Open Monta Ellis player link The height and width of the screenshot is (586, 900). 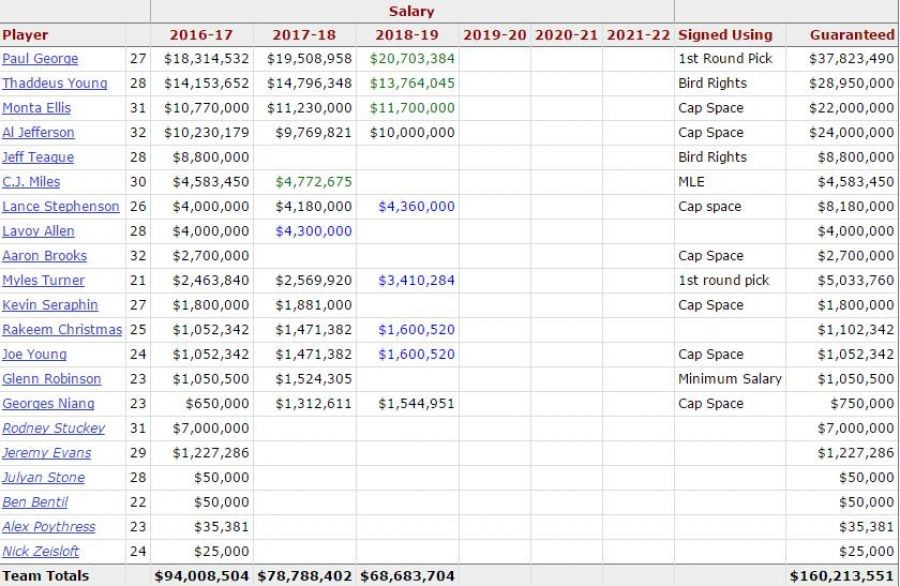click(x=37, y=108)
